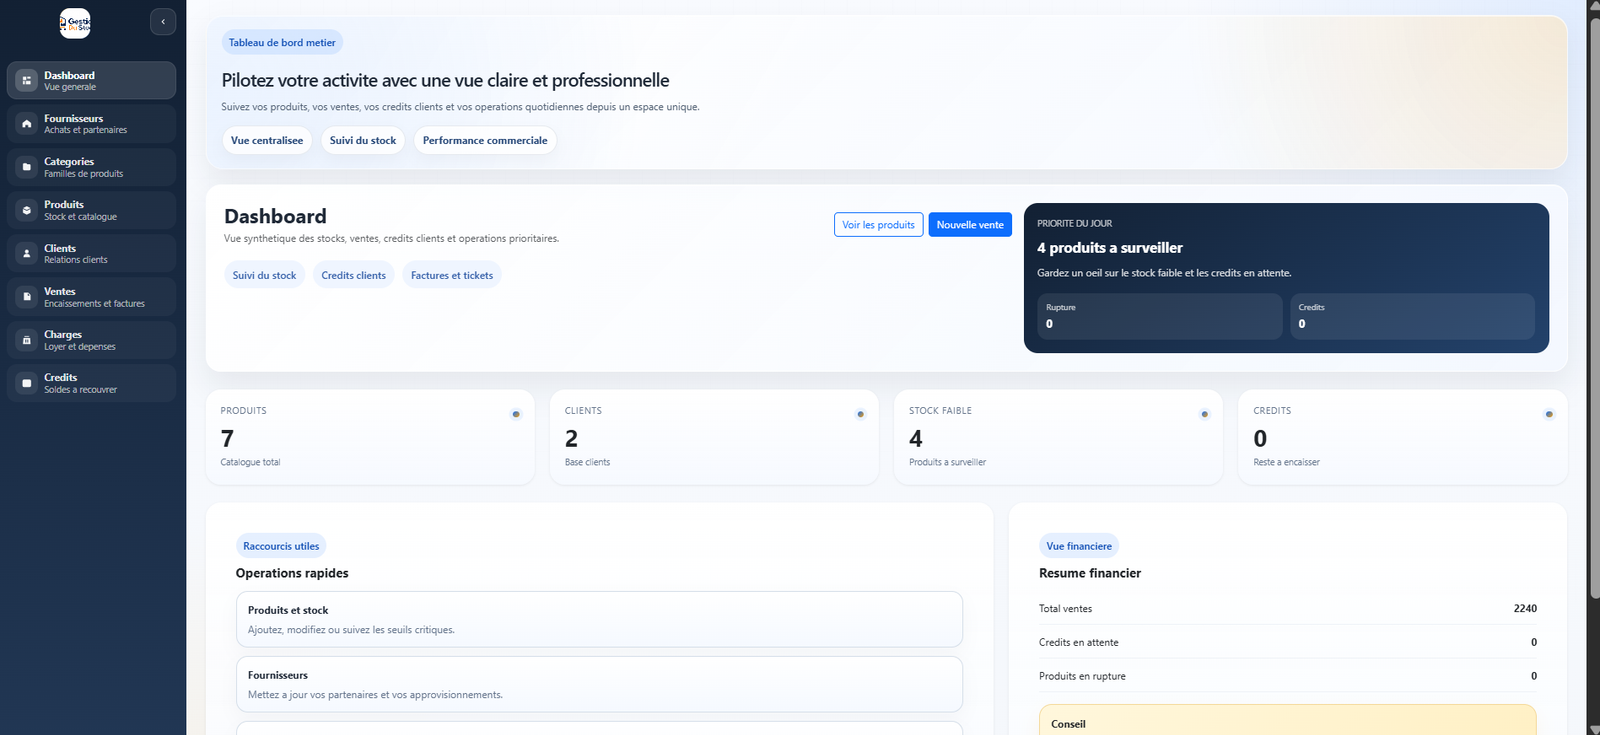Viewport: 1600px width, 735px height.
Task: Go to Categories in the sidebar
Action: click(91, 167)
